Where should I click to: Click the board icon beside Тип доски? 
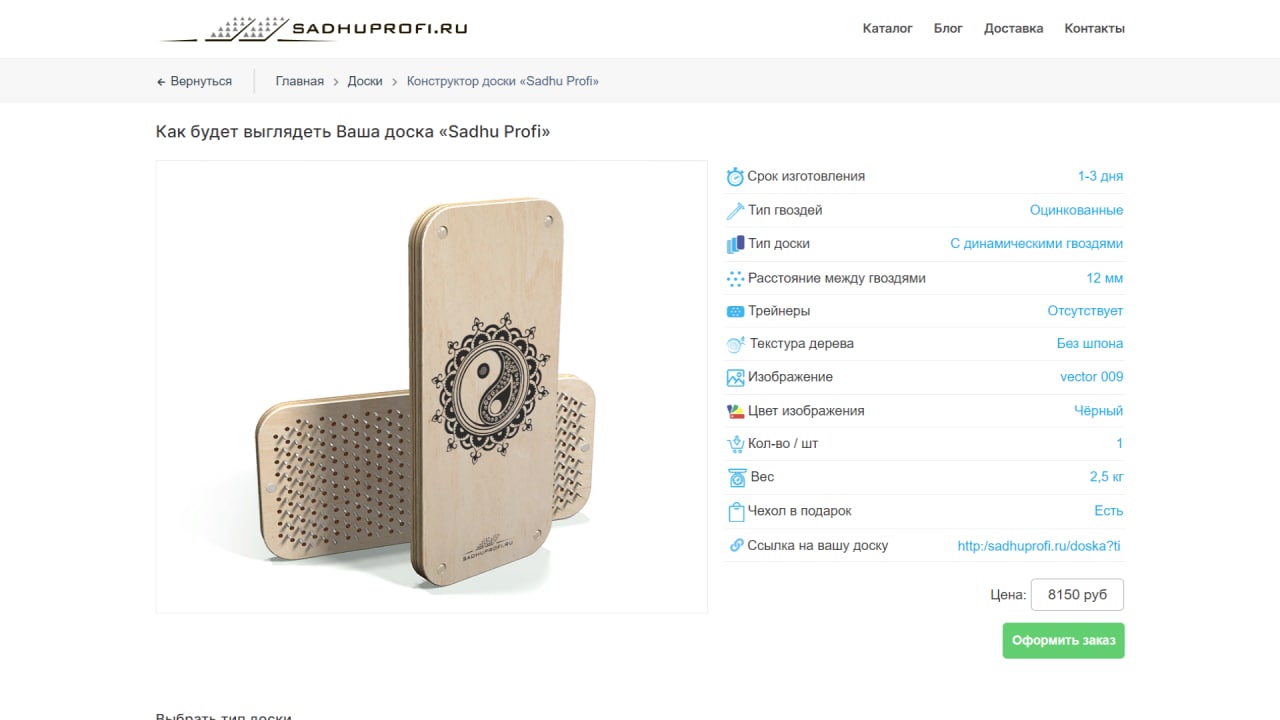(x=735, y=244)
